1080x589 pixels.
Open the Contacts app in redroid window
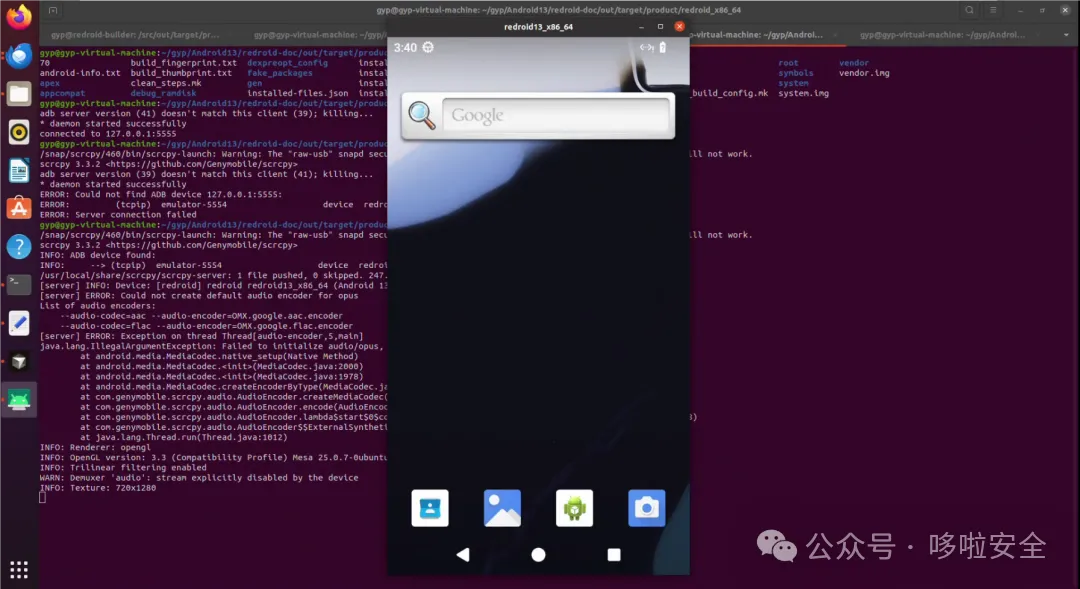[x=430, y=508]
